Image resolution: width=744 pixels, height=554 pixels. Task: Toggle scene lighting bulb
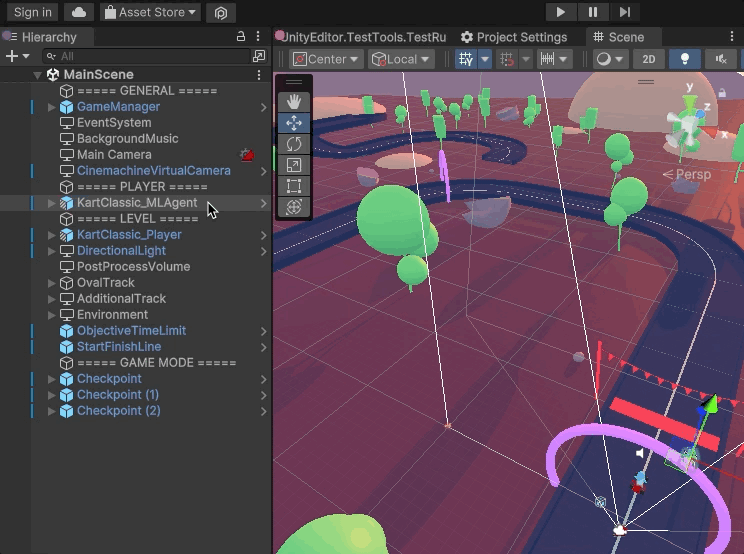tap(684, 59)
